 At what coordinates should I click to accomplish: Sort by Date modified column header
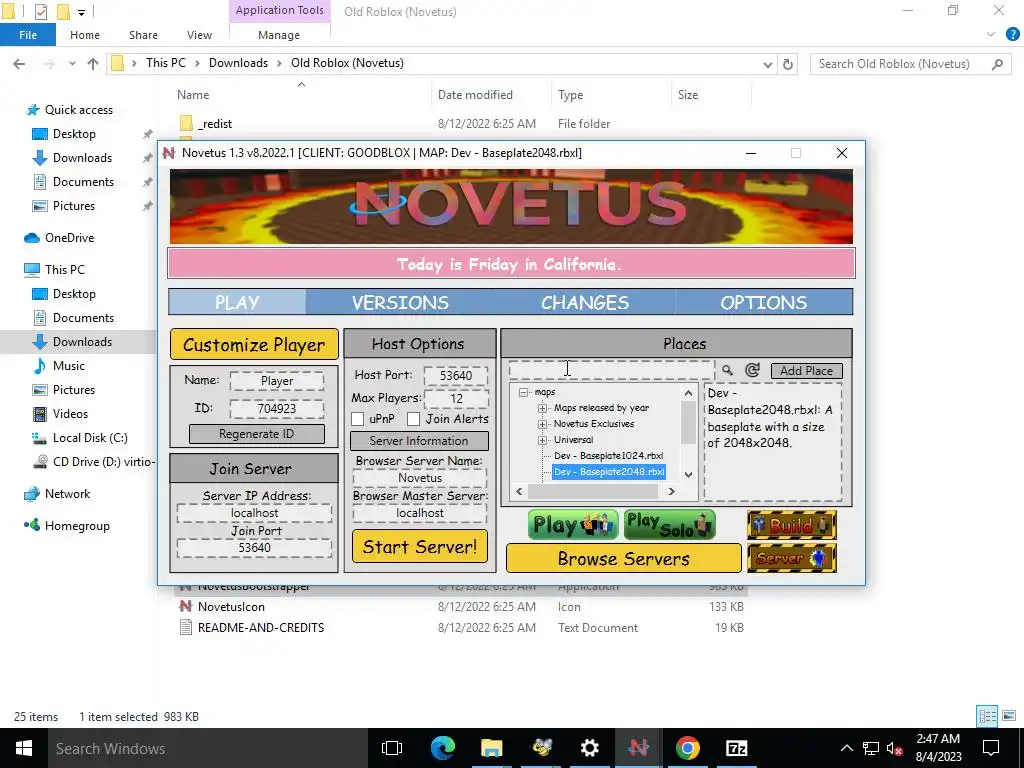475,95
